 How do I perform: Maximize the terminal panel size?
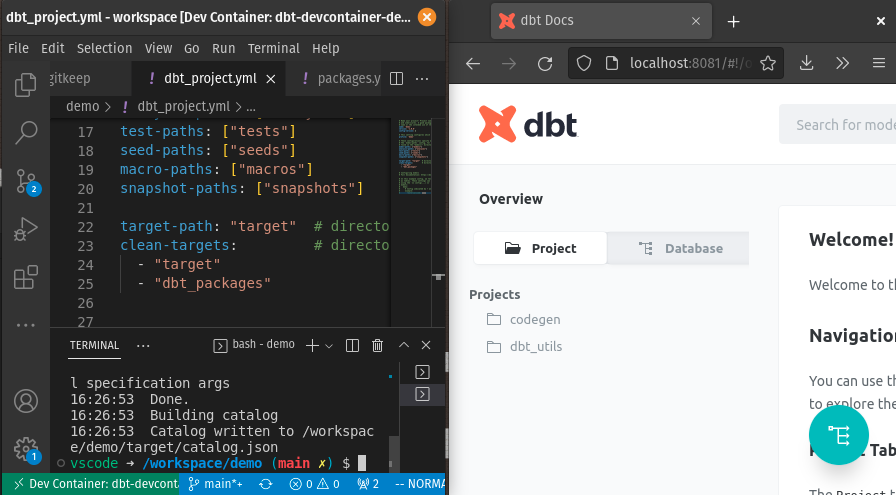[x=403, y=345]
